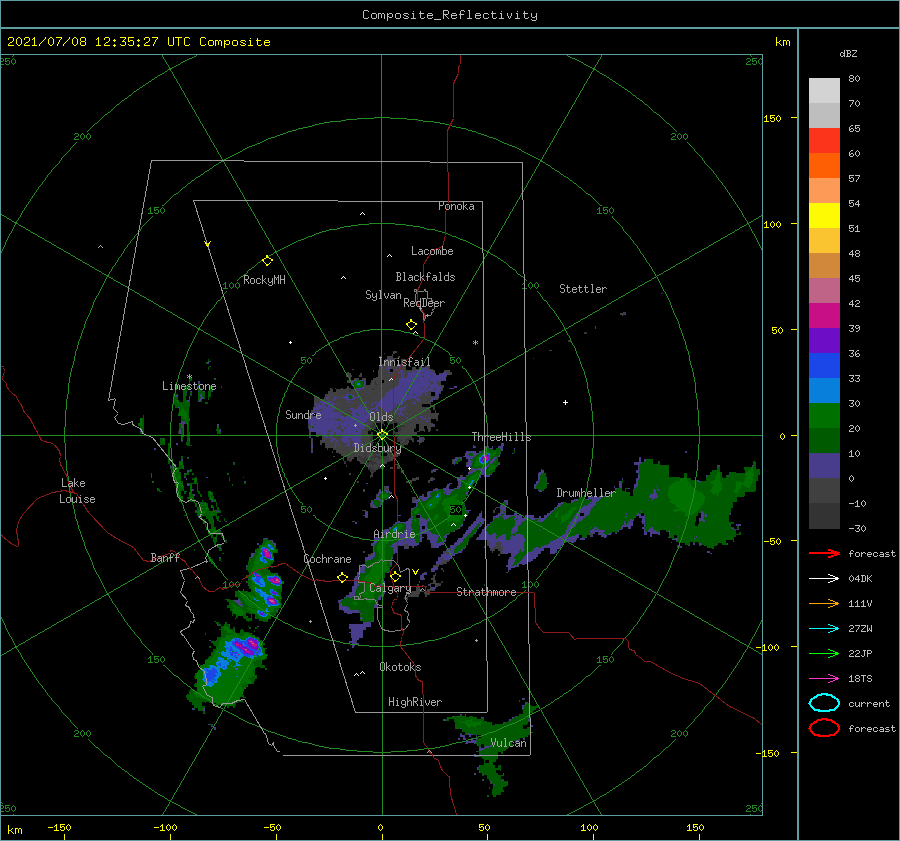Click the Drumheller label

pos(585,493)
